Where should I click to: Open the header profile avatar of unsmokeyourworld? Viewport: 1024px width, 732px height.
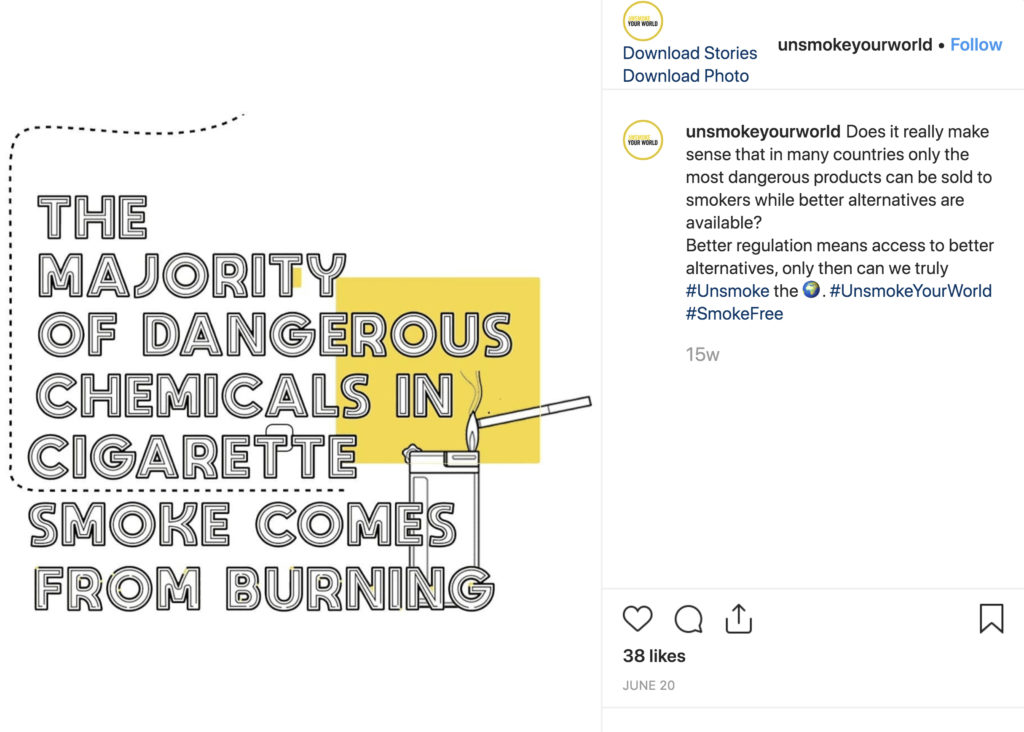click(643, 22)
